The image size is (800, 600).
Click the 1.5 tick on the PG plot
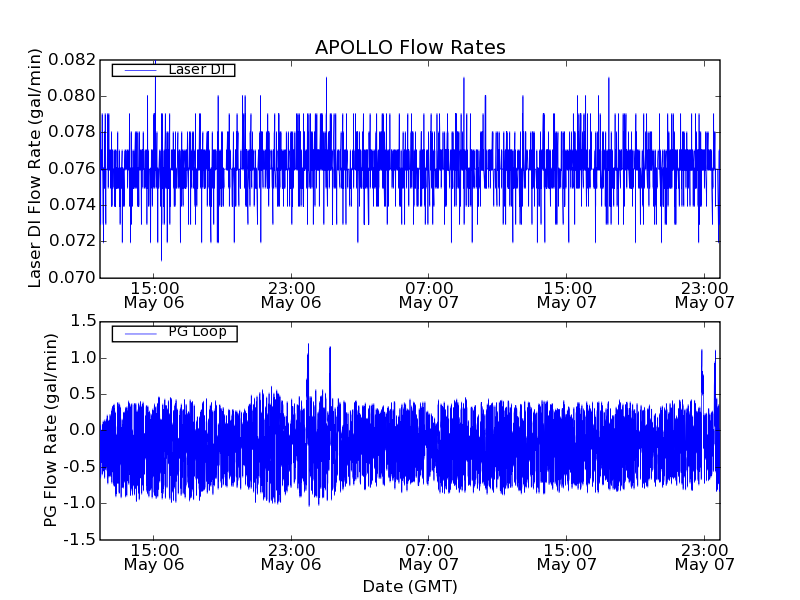pyautogui.click(x=83, y=321)
